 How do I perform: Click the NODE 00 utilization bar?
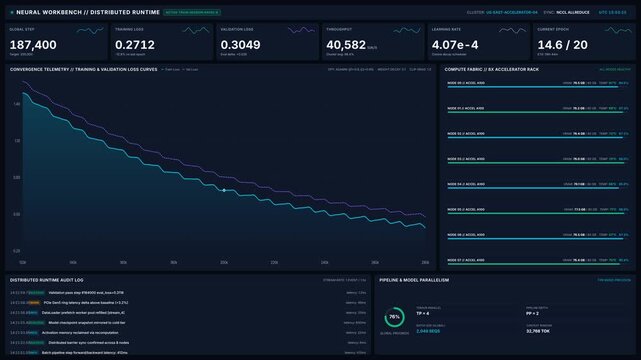tap(538, 87)
